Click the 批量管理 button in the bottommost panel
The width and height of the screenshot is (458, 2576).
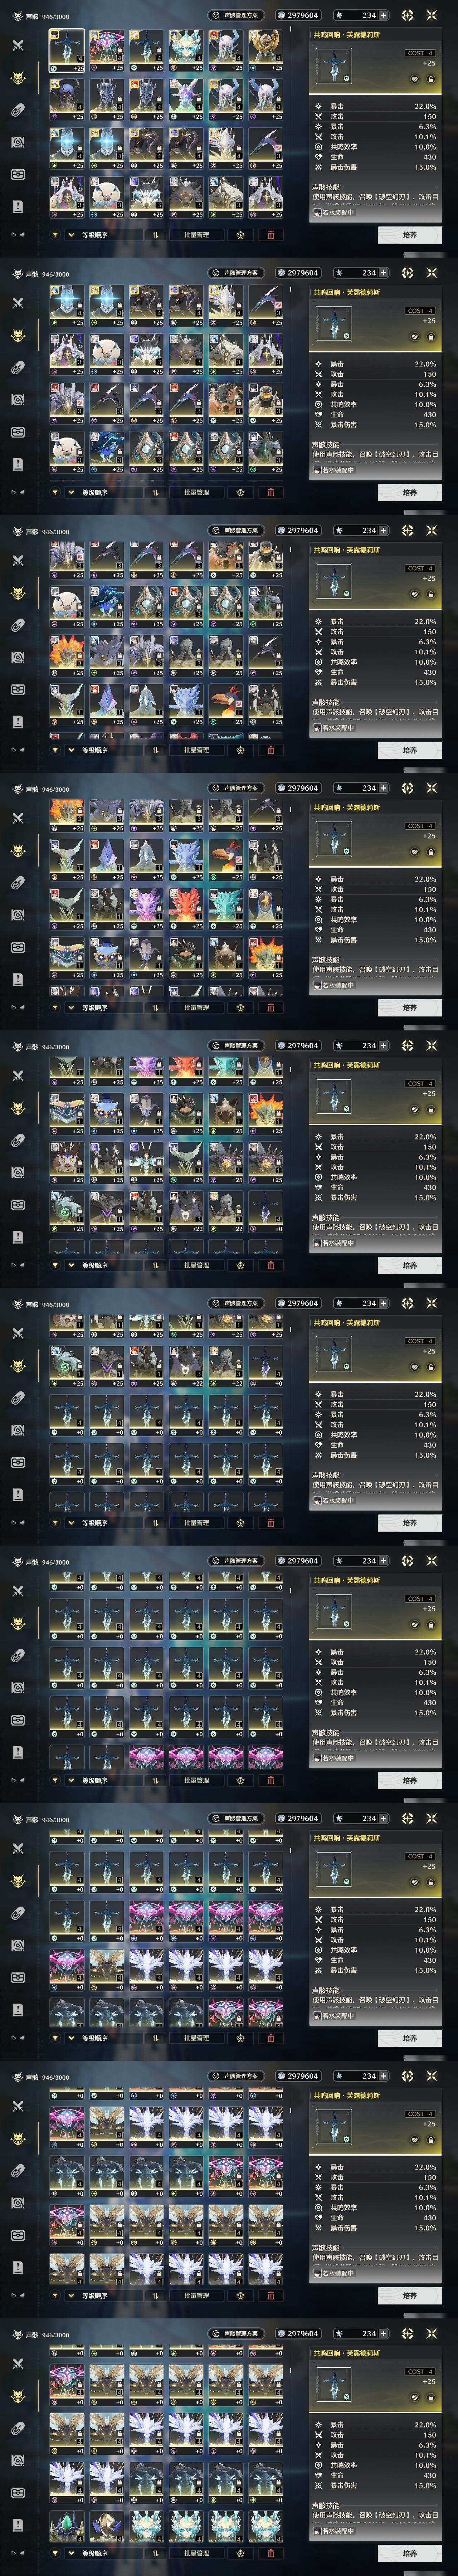[x=197, y=2553]
